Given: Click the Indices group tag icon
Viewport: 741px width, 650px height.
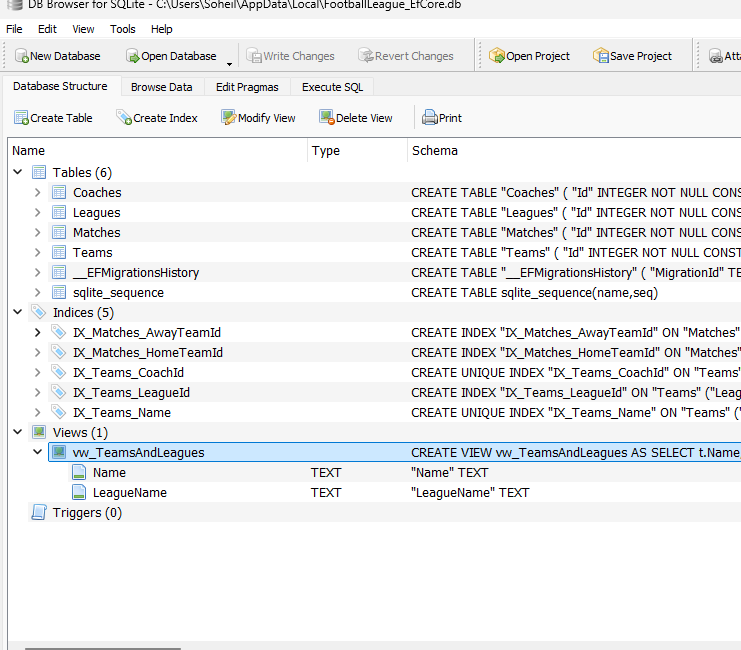Looking at the screenshot, I should [38, 312].
